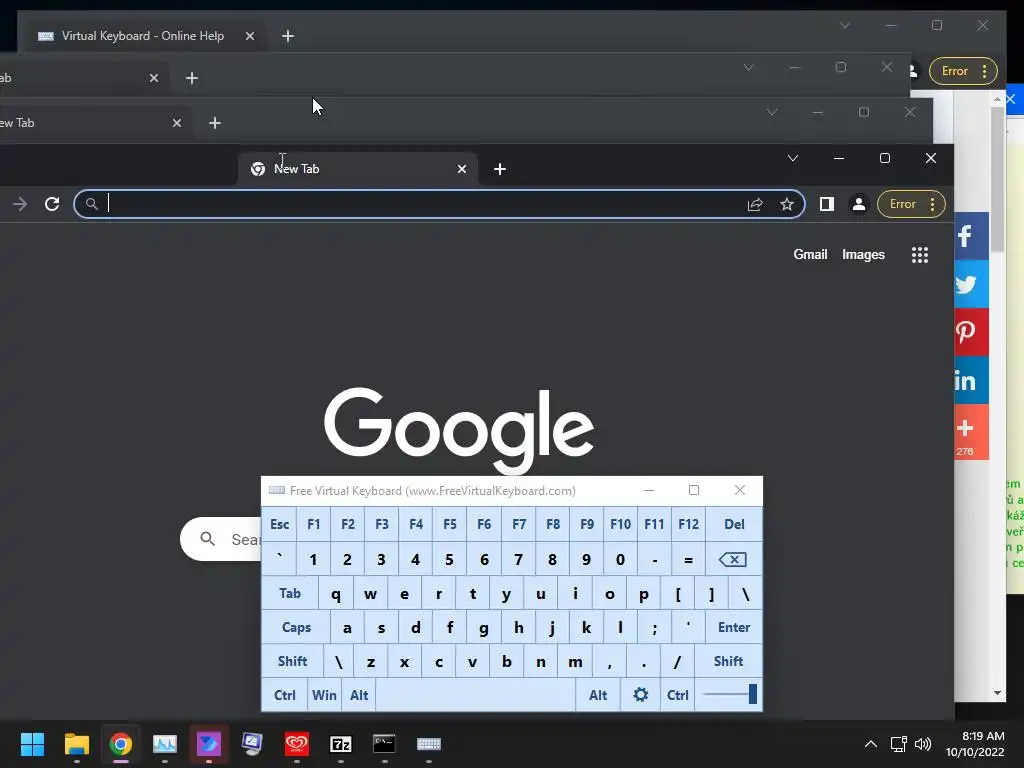Toggle right Ctrl key on virtual keyboard

pos(678,695)
